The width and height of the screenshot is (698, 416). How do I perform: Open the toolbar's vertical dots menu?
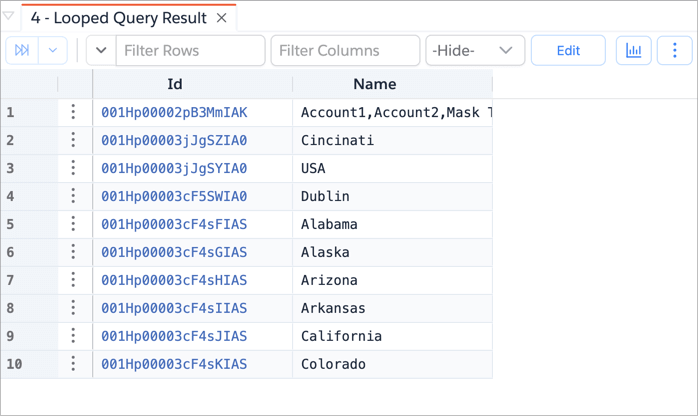pos(675,51)
